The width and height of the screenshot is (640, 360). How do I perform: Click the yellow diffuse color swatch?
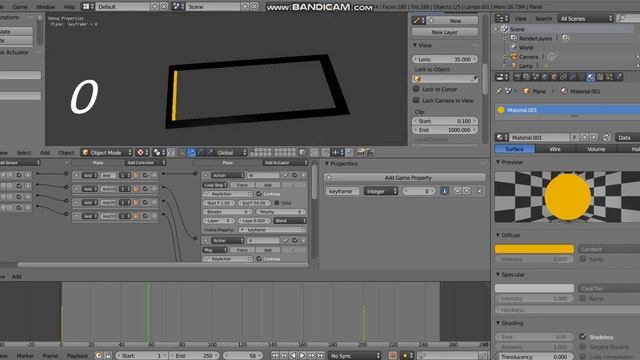534,249
